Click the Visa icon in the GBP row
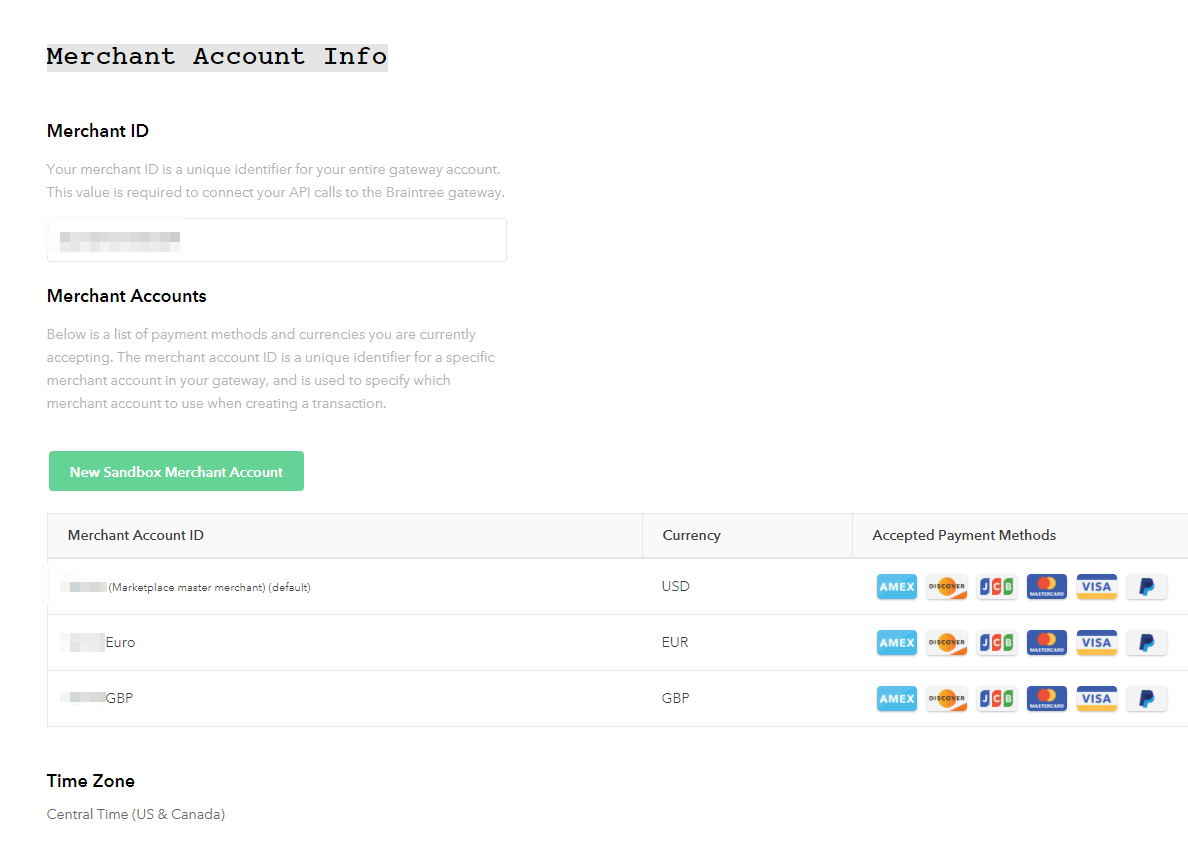The height and width of the screenshot is (842, 1188). (x=1096, y=699)
